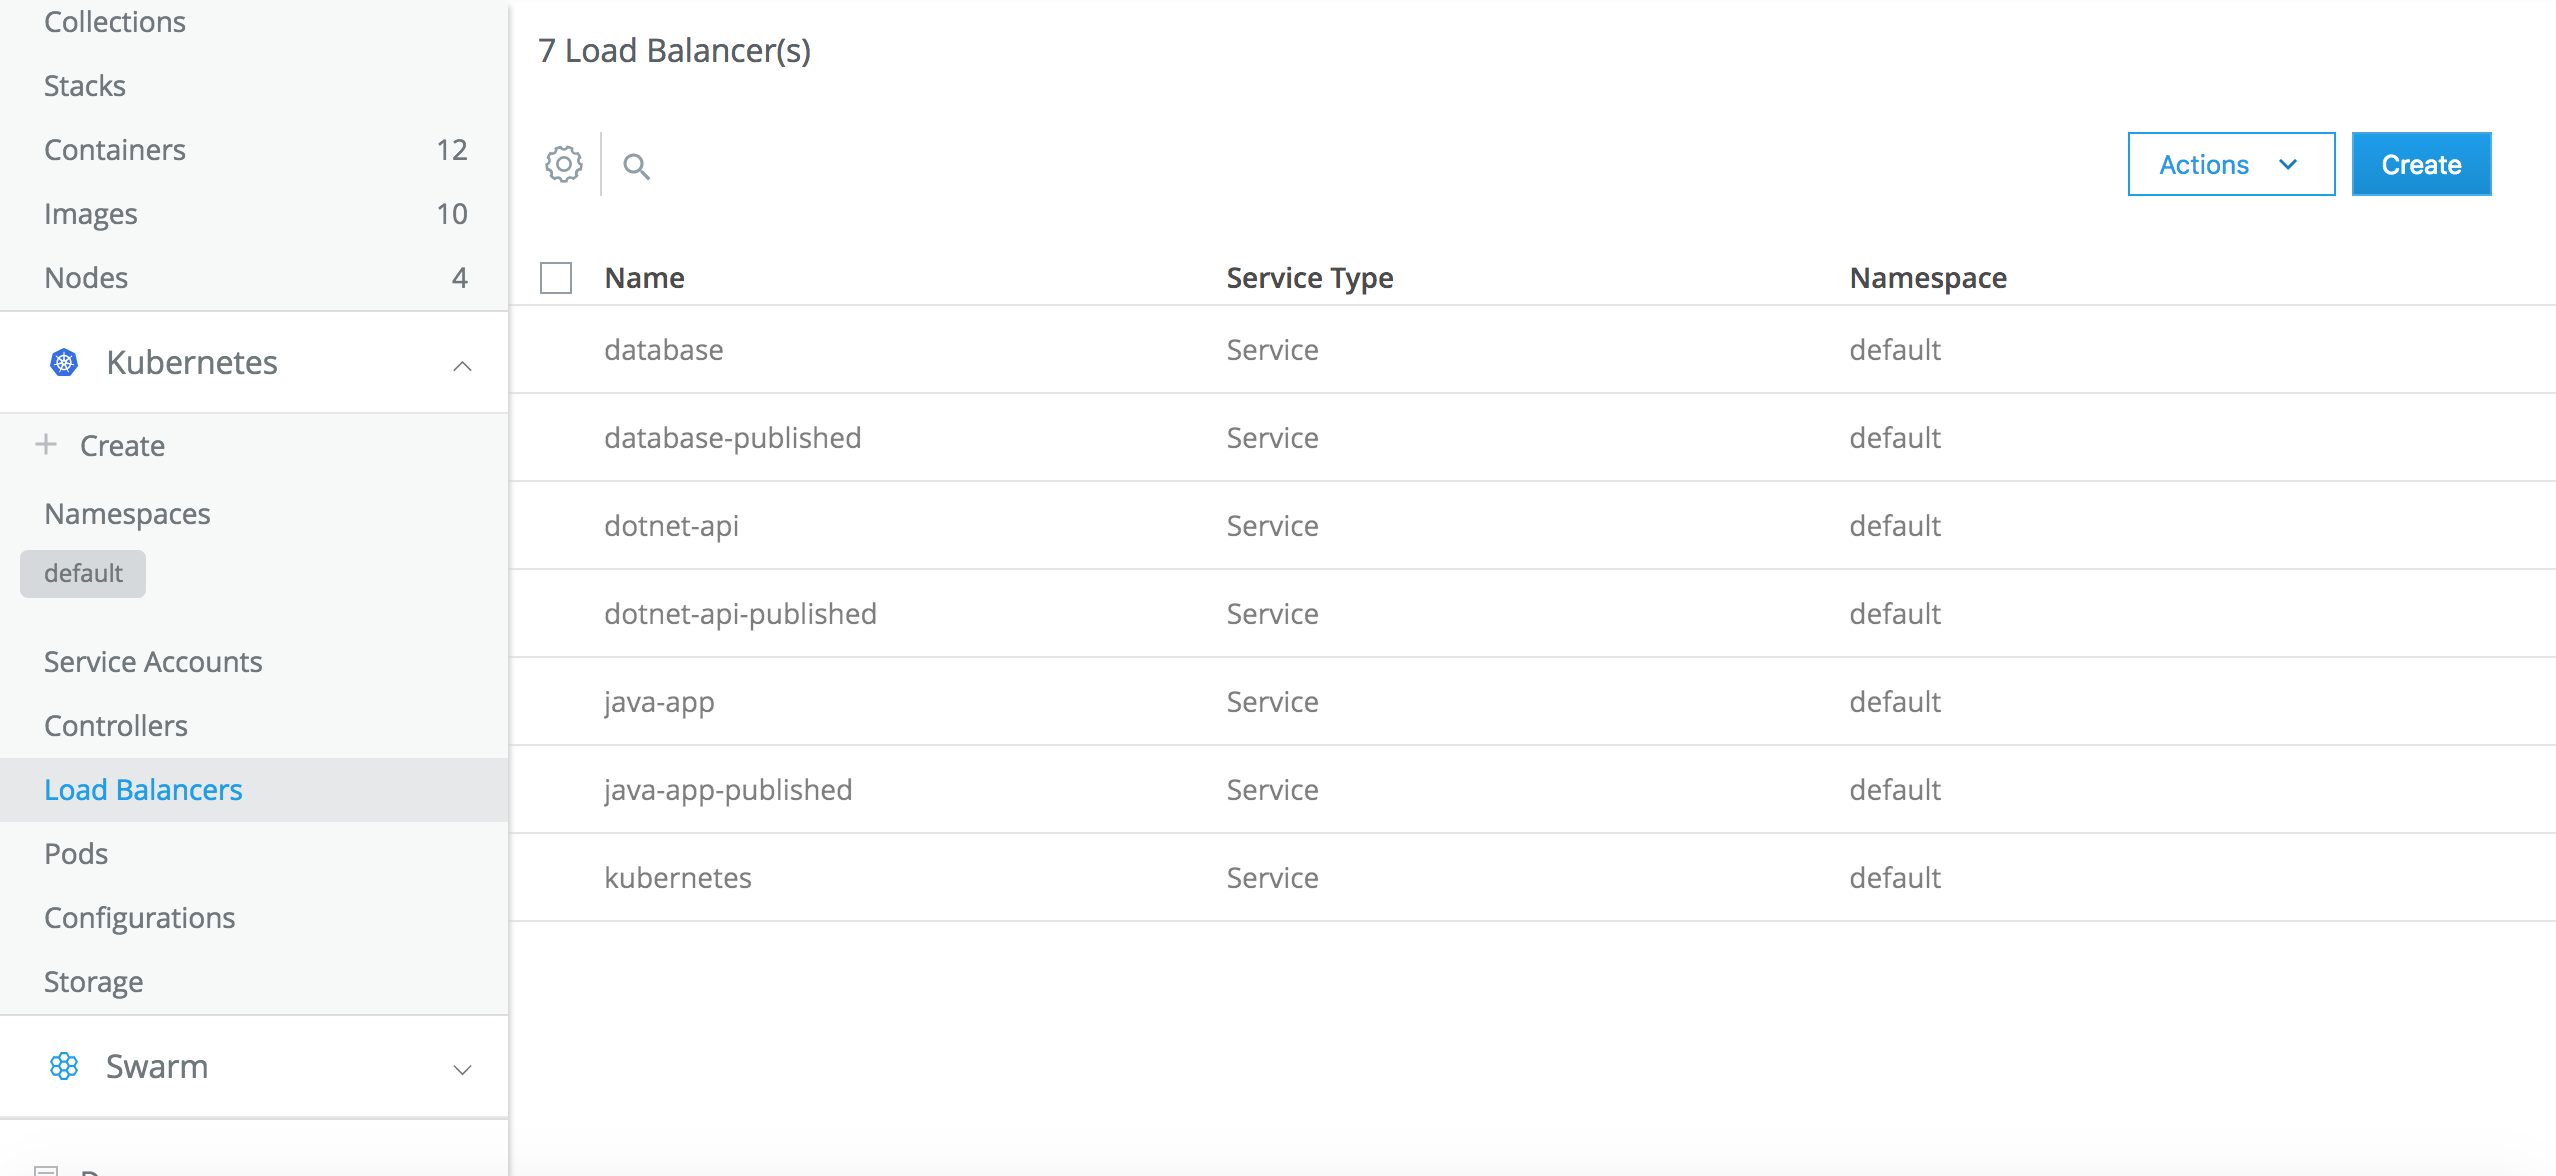Expand the Swarm section chevron
This screenshot has height=1176, width=2556.
click(x=462, y=1069)
